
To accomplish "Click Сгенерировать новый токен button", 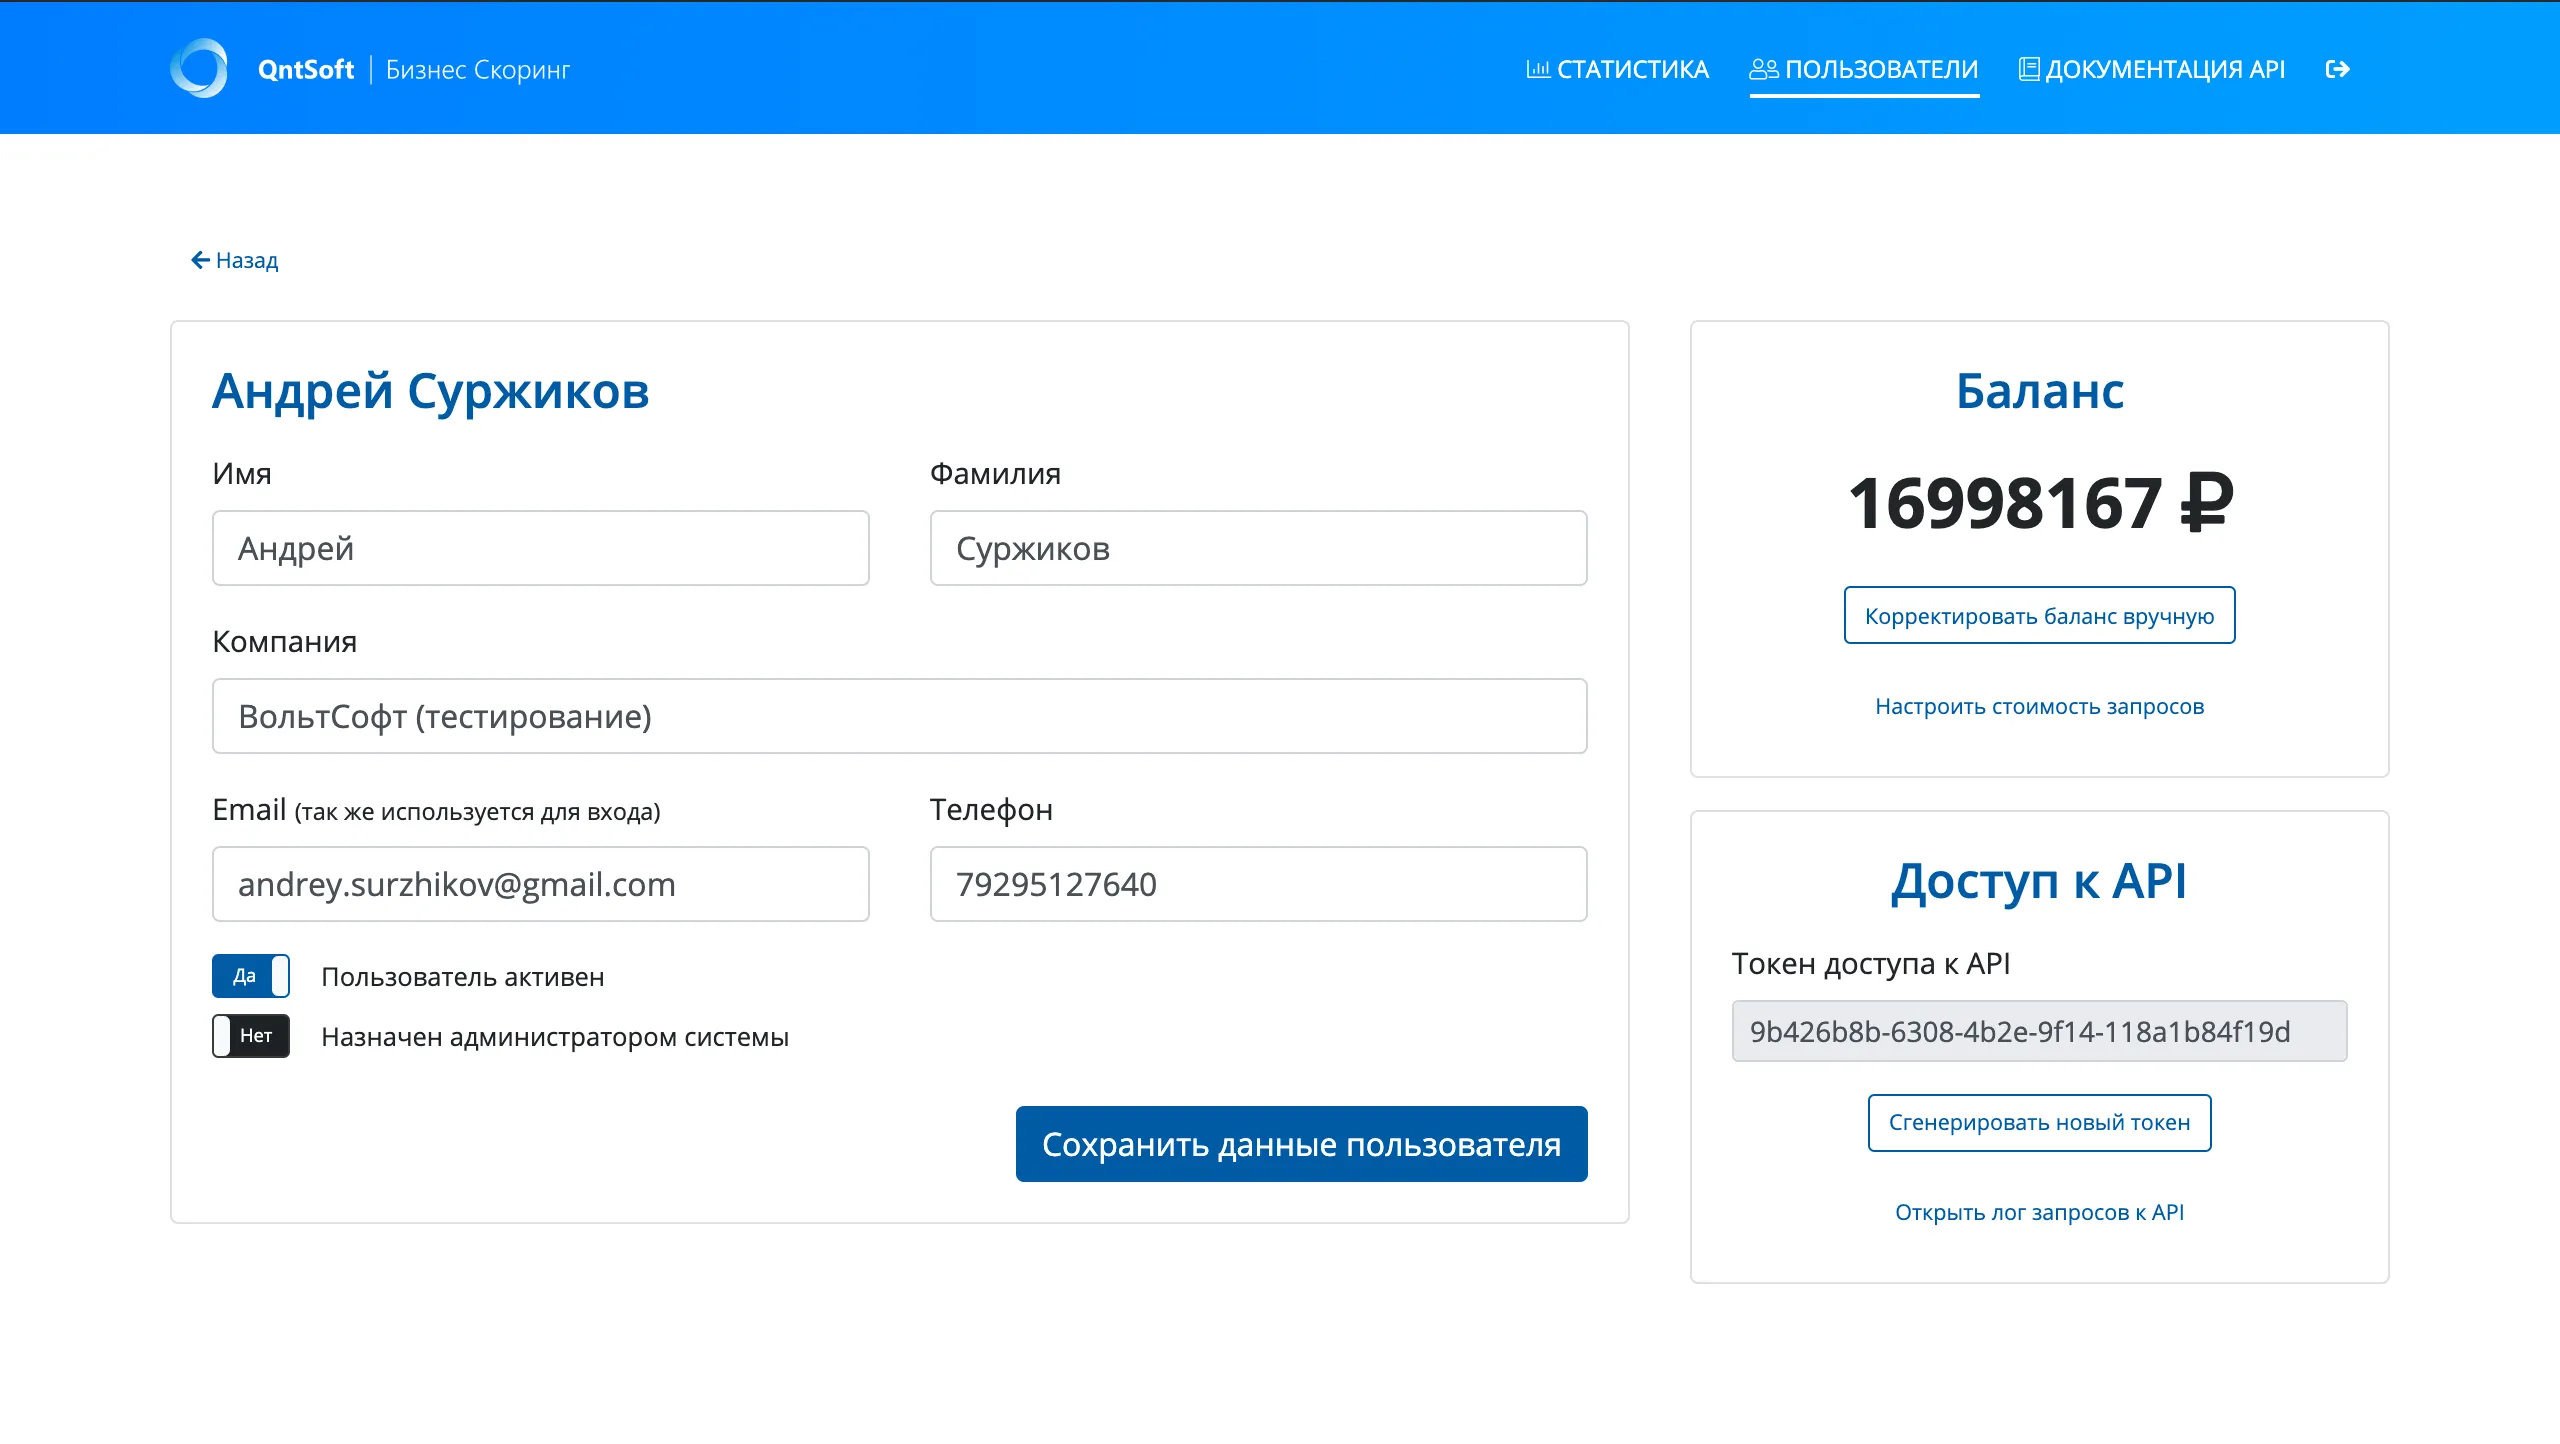I will click(x=2039, y=1123).
